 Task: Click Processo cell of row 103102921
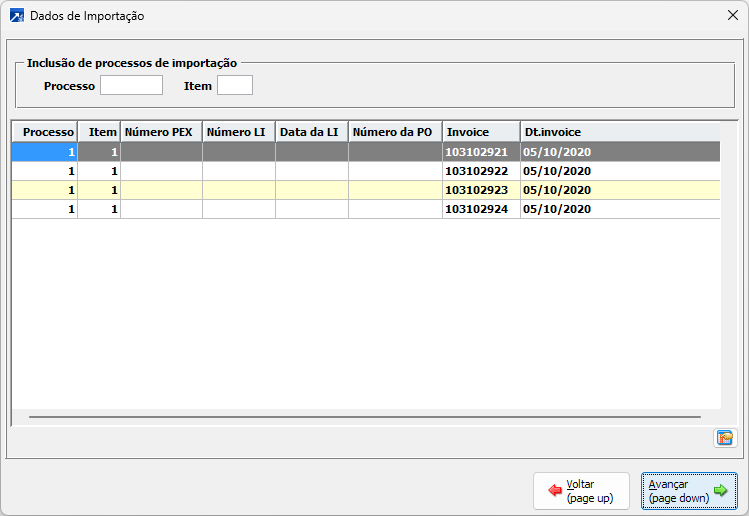pyautogui.click(x=45, y=152)
